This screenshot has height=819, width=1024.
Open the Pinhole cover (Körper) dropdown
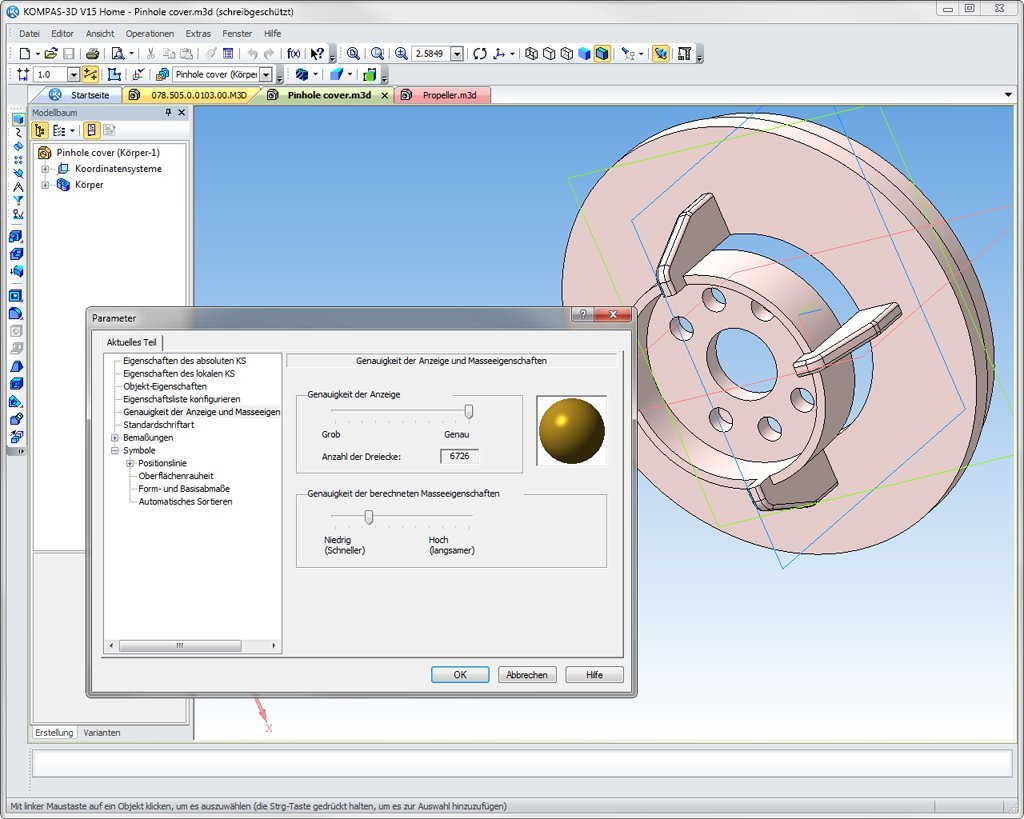point(266,74)
